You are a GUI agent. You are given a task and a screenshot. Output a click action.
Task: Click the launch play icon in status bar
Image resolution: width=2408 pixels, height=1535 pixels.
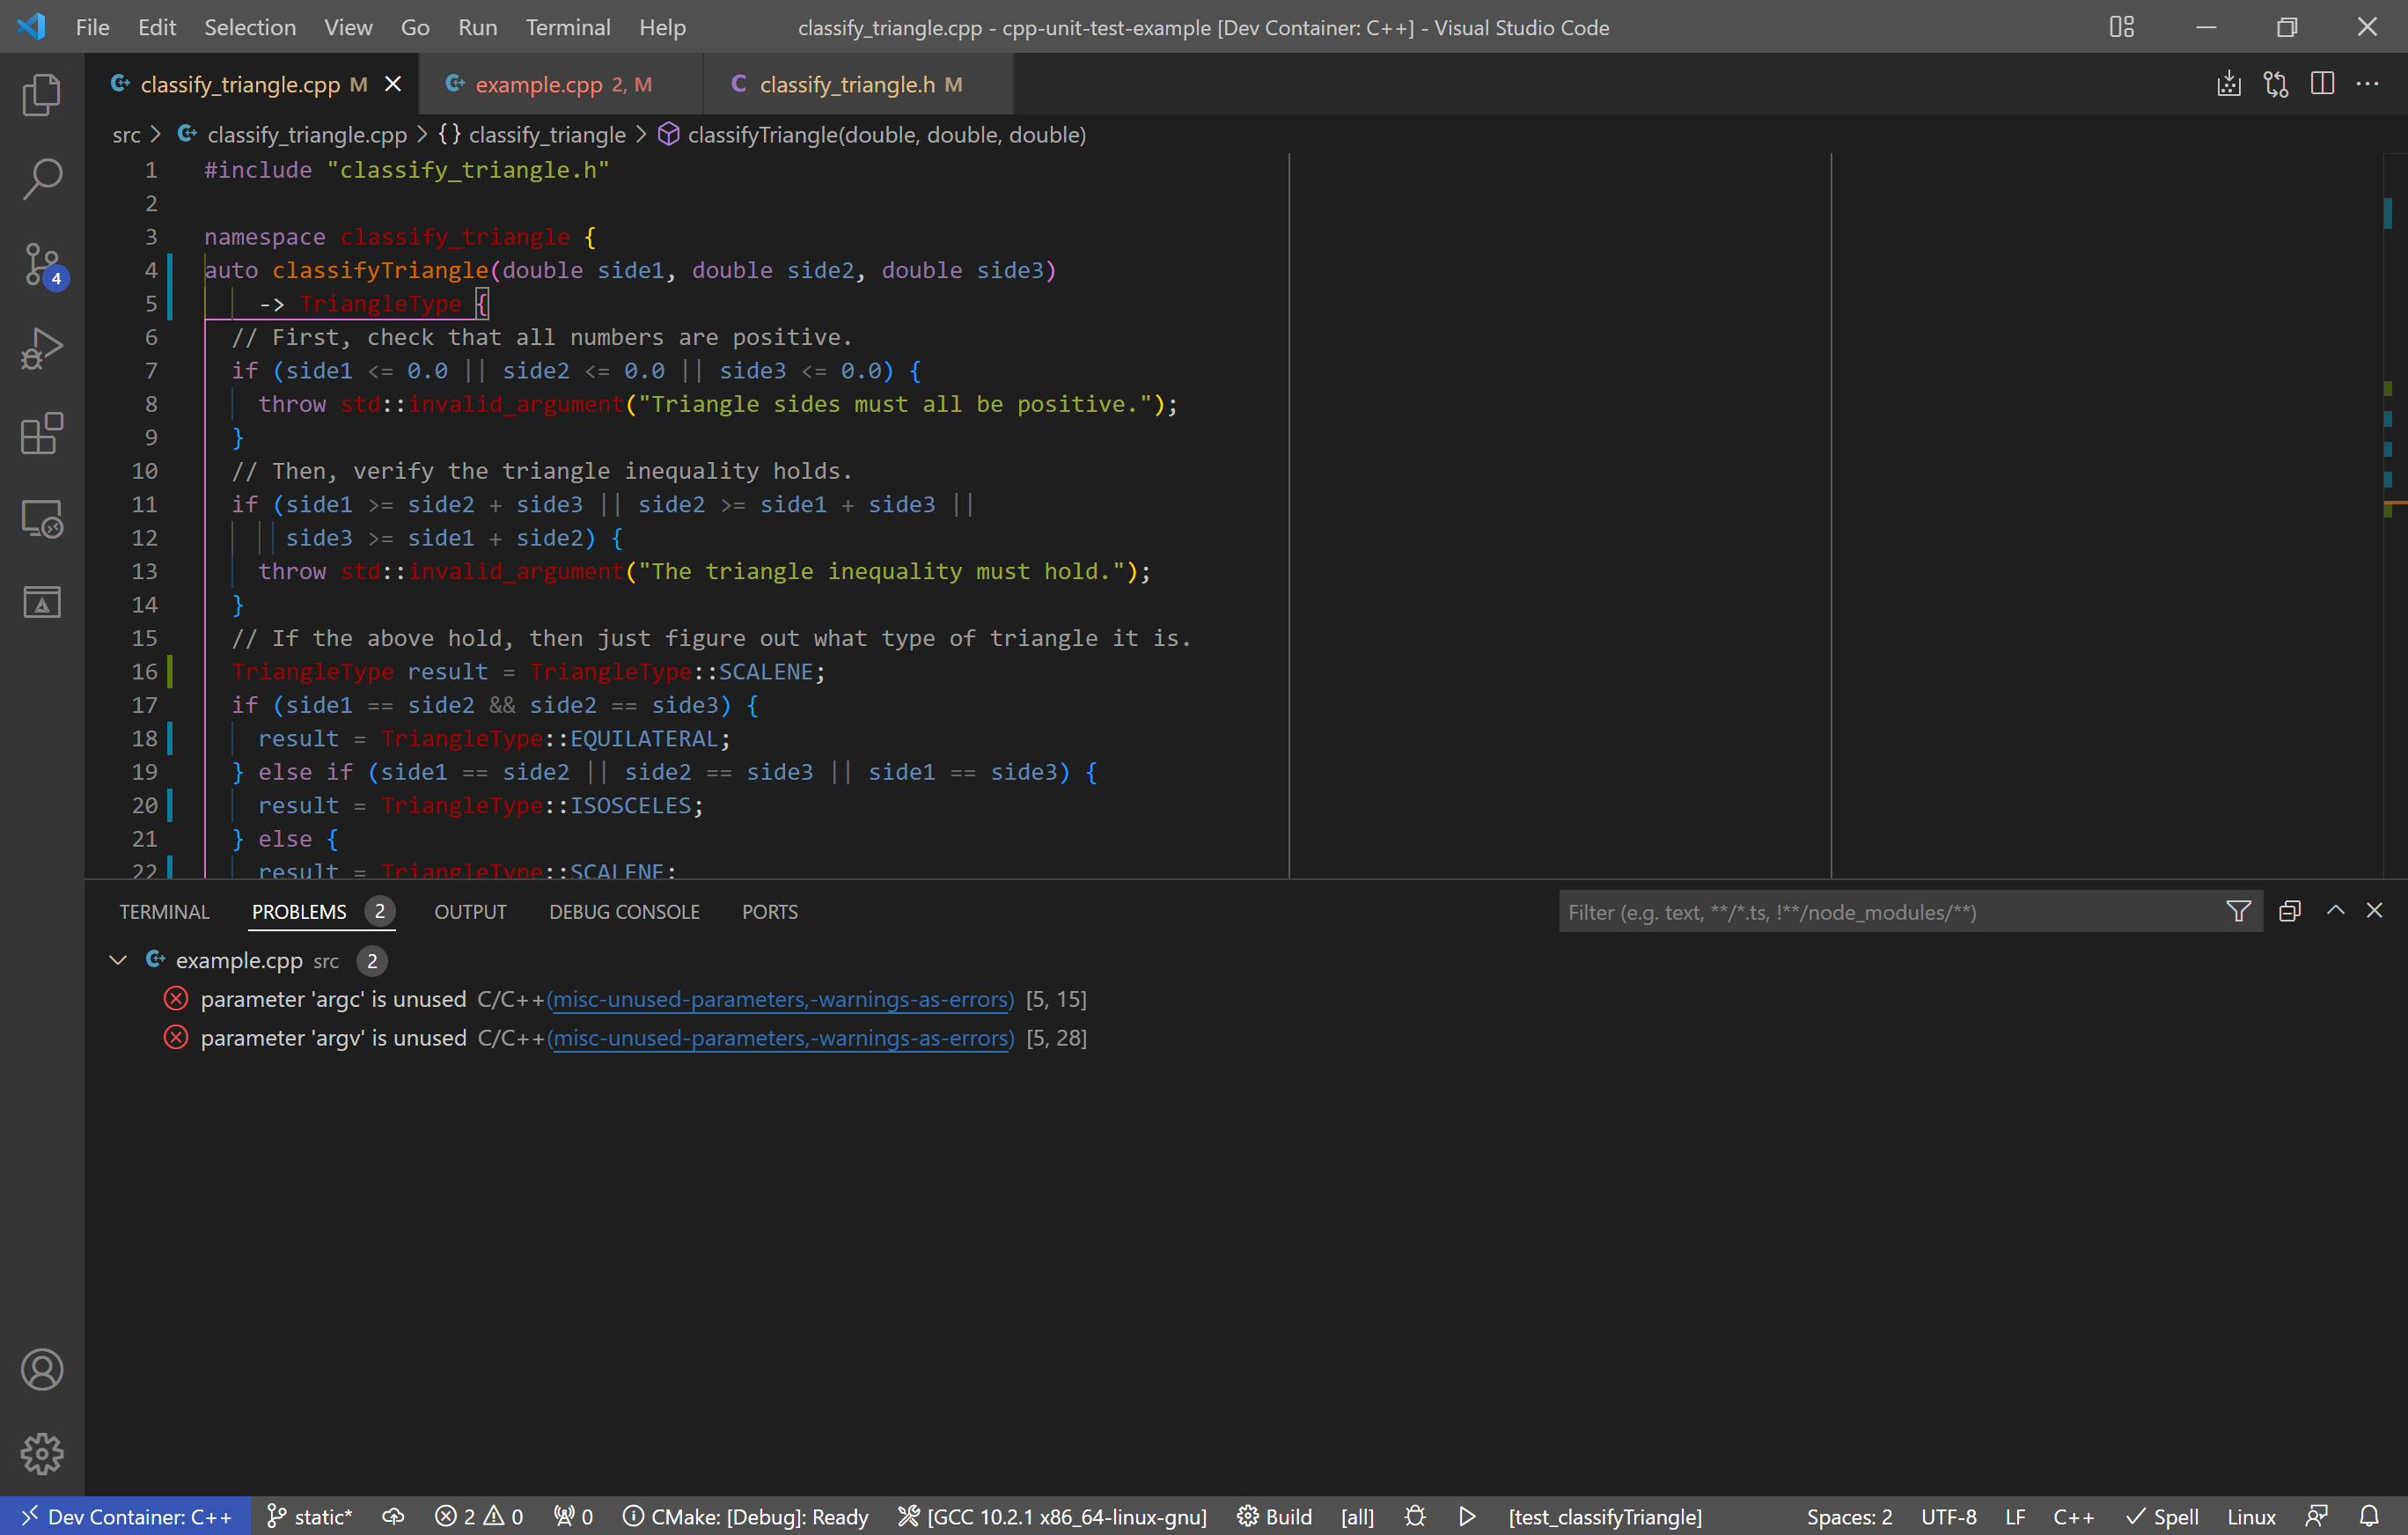[1467, 1516]
